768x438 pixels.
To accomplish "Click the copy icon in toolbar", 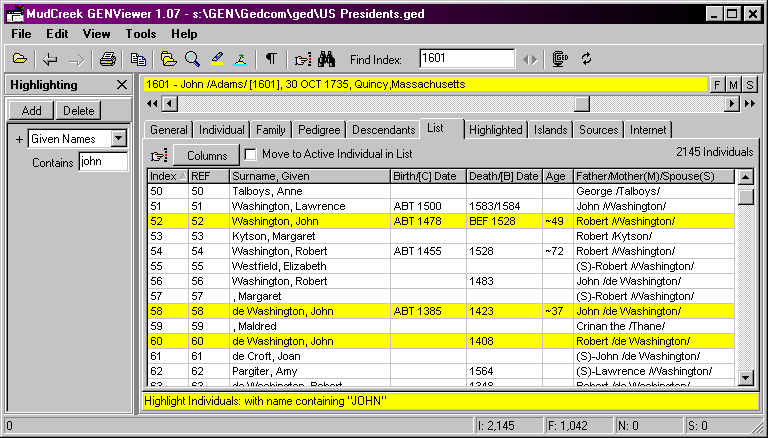I will coord(138,59).
